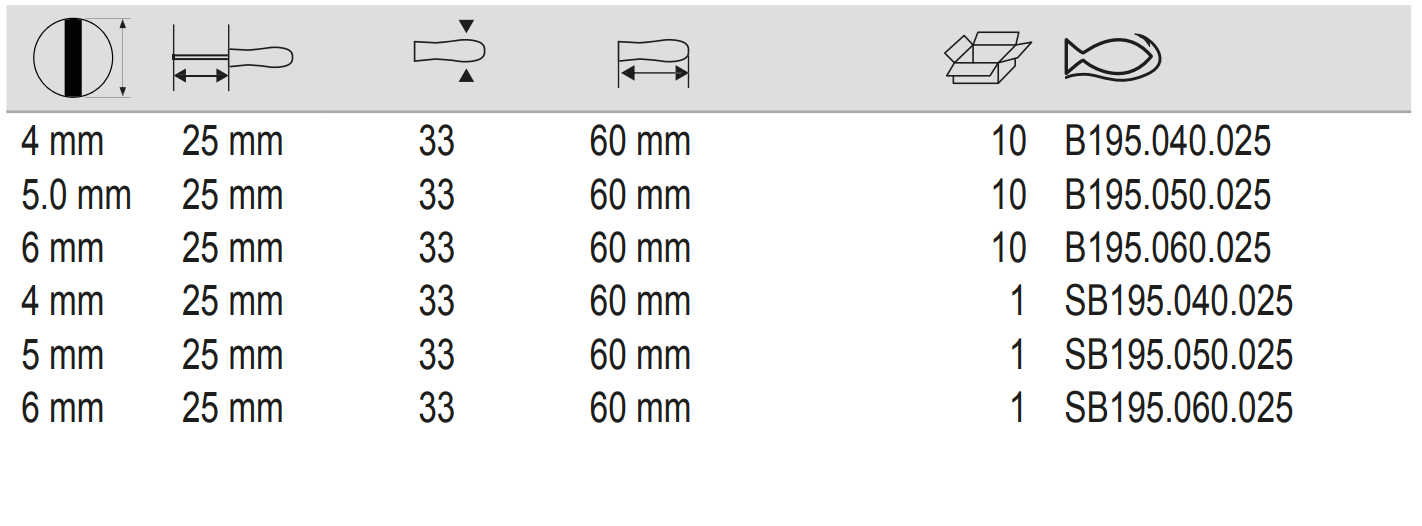Select article number B195.060.025
1422x526 pixels.
(1167, 248)
